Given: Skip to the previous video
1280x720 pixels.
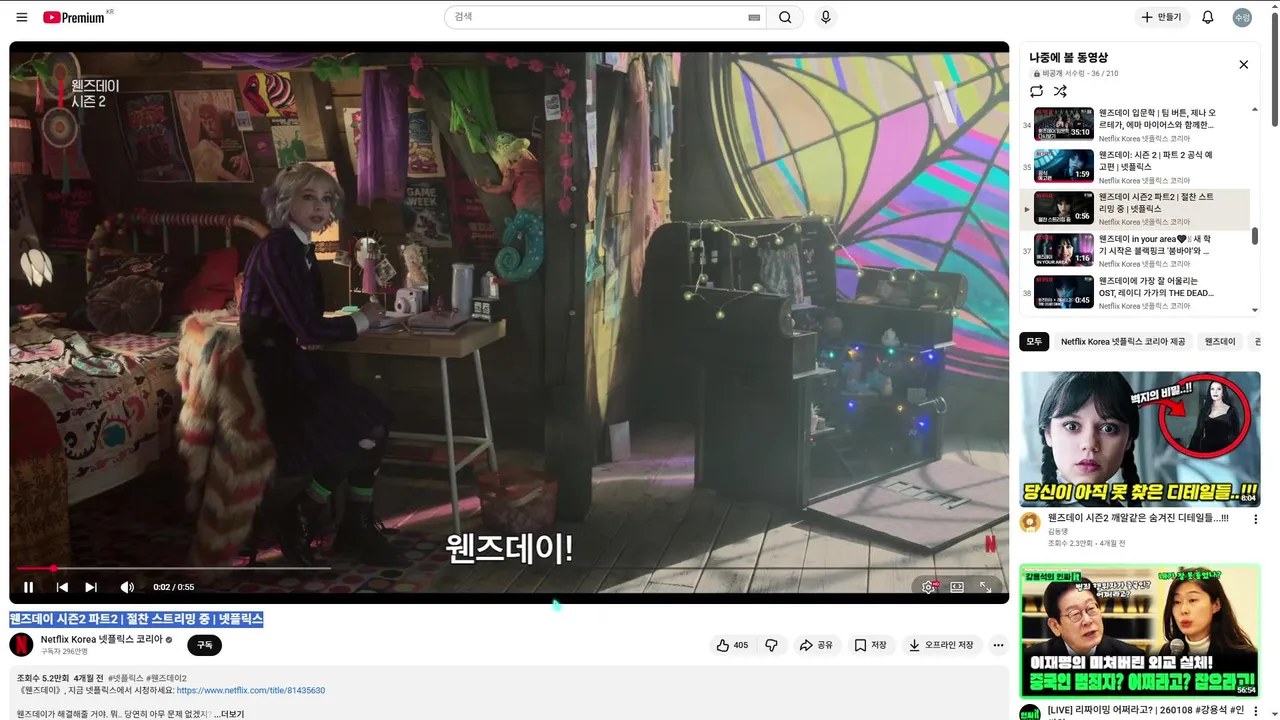Looking at the screenshot, I should pyautogui.click(x=62, y=587).
